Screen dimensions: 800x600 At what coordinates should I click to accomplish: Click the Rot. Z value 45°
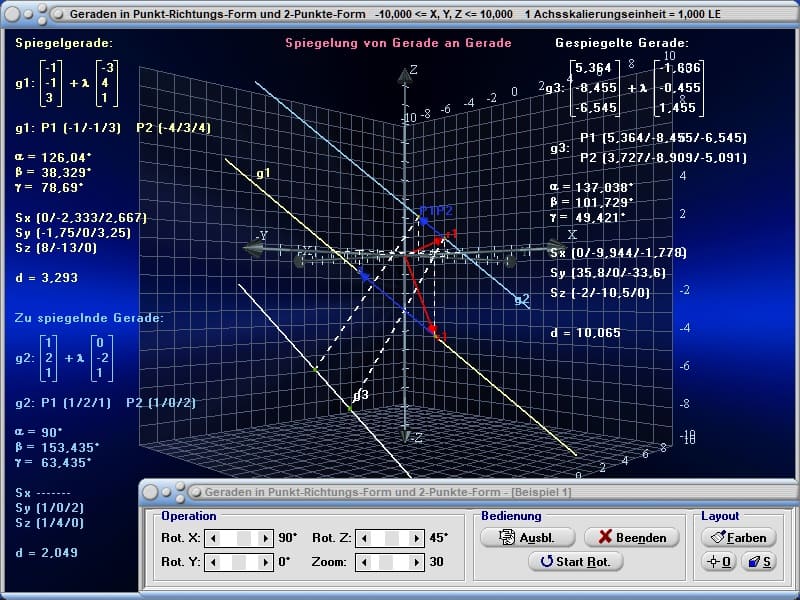point(439,538)
